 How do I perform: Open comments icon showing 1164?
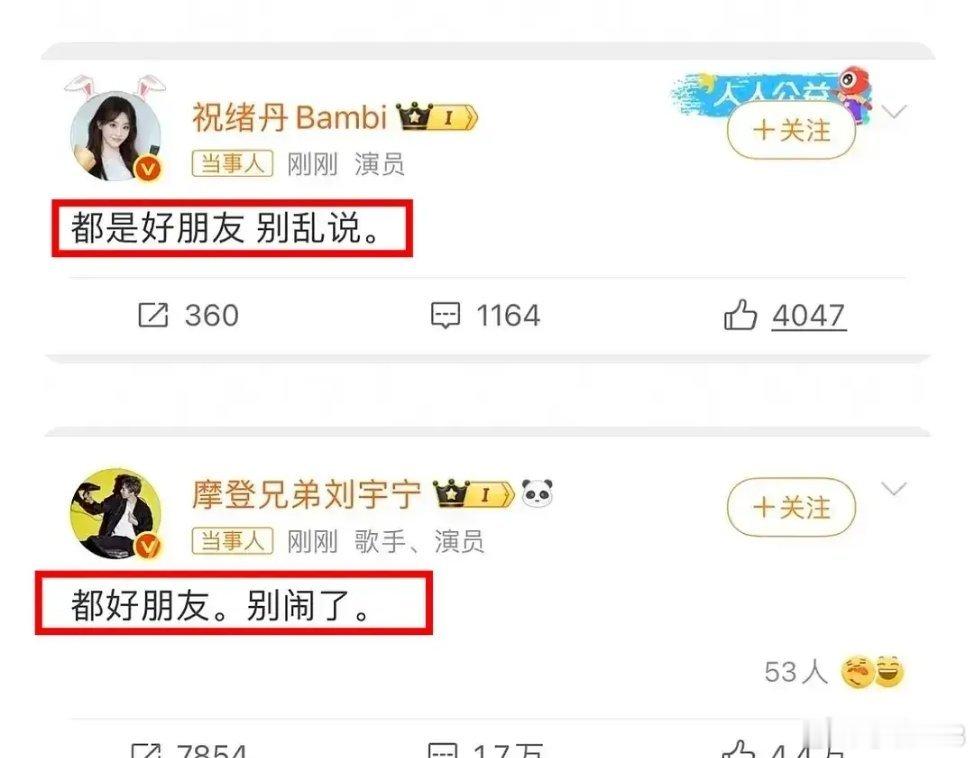click(x=445, y=316)
